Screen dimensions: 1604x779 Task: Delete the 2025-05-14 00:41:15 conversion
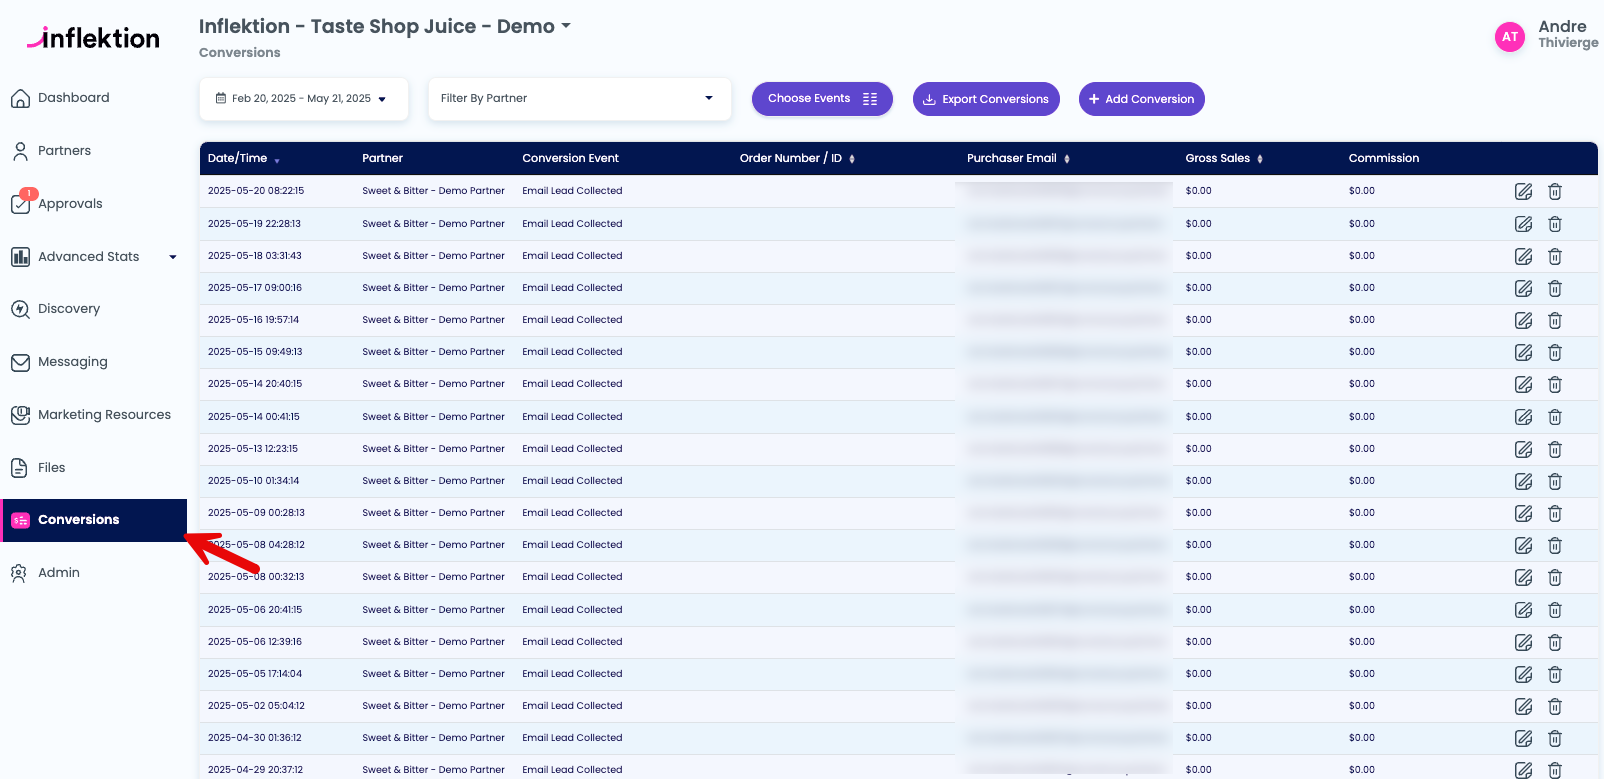tap(1555, 417)
